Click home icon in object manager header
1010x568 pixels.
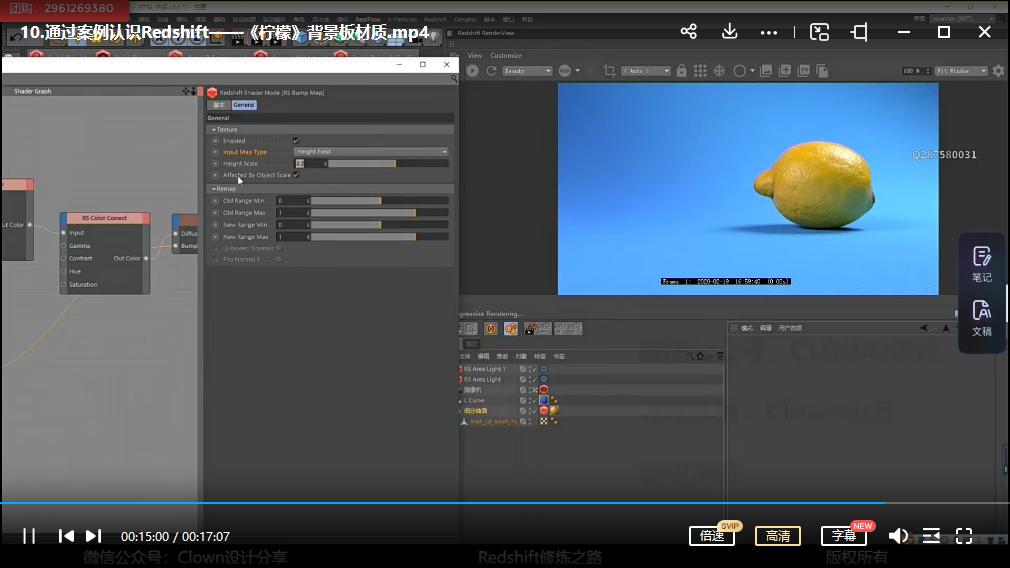700,356
